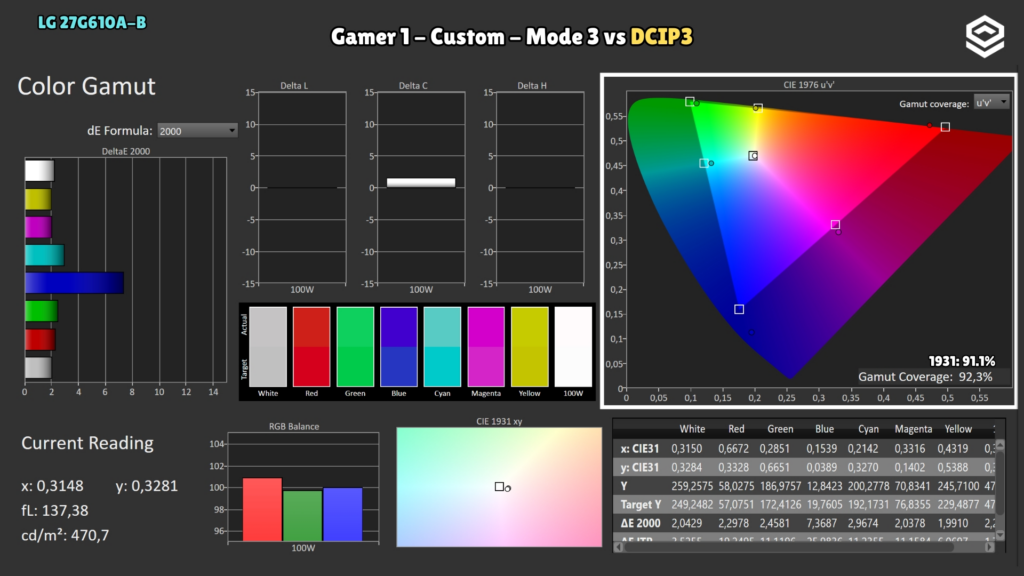The height and width of the screenshot is (576, 1024).
Task: Click the white bar in Delta C chart
Action: click(x=421, y=183)
